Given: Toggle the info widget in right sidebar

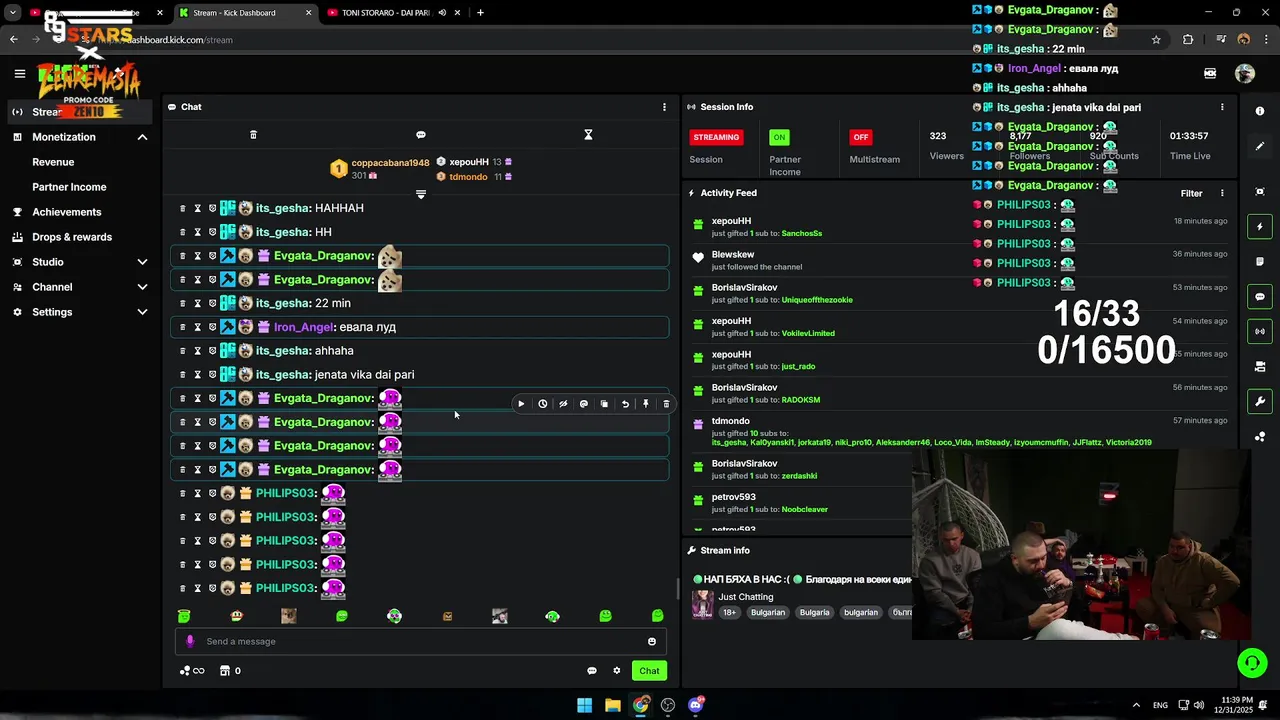Looking at the screenshot, I should click(x=1260, y=111).
